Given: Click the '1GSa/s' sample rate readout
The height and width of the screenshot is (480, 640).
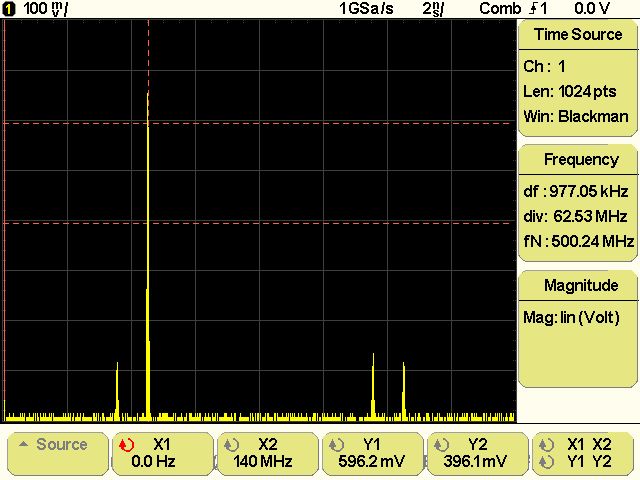Looking at the screenshot, I should [366, 9].
